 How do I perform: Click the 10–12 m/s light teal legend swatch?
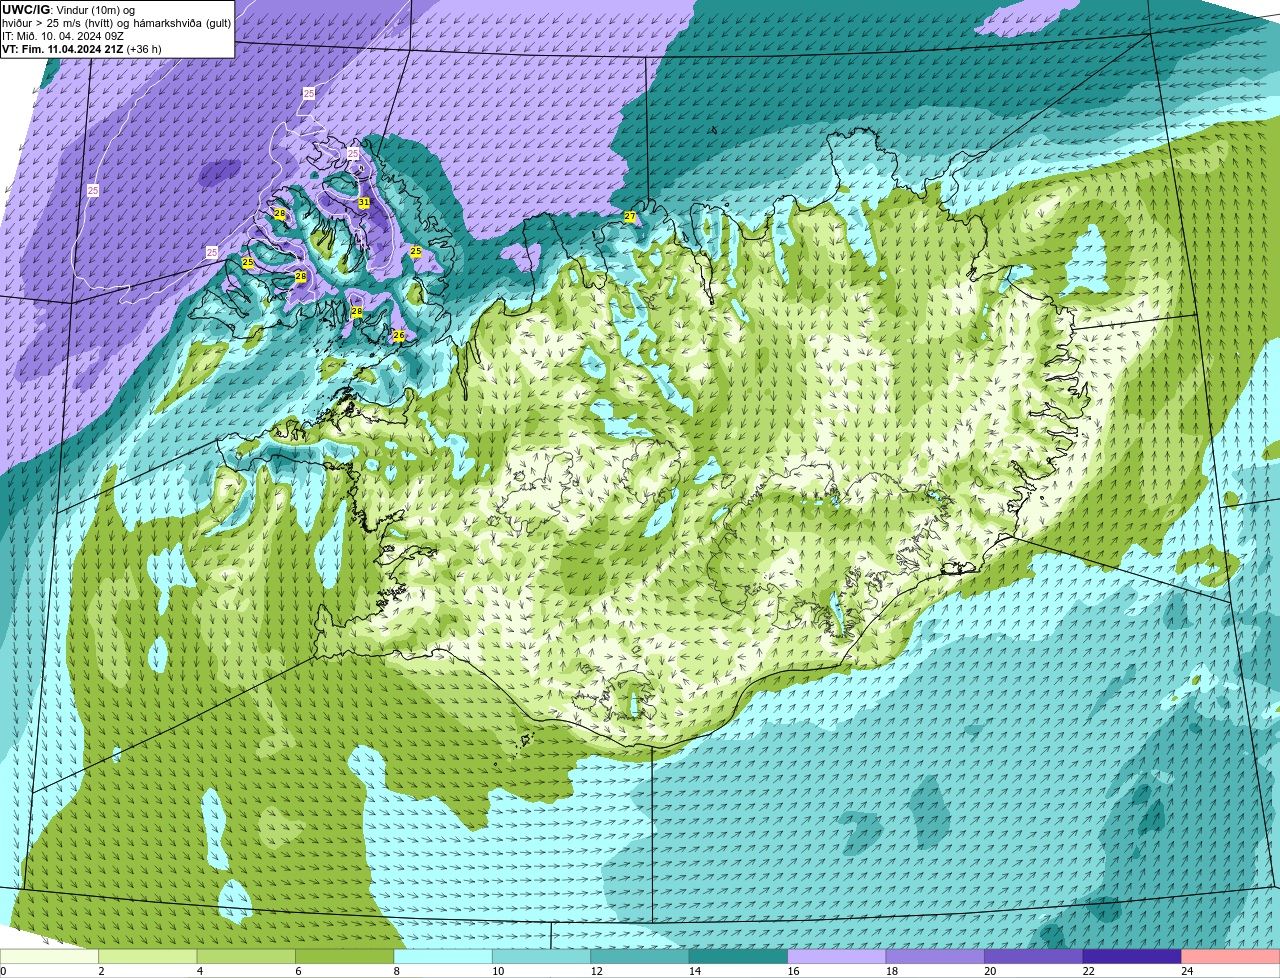tap(542, 956)
